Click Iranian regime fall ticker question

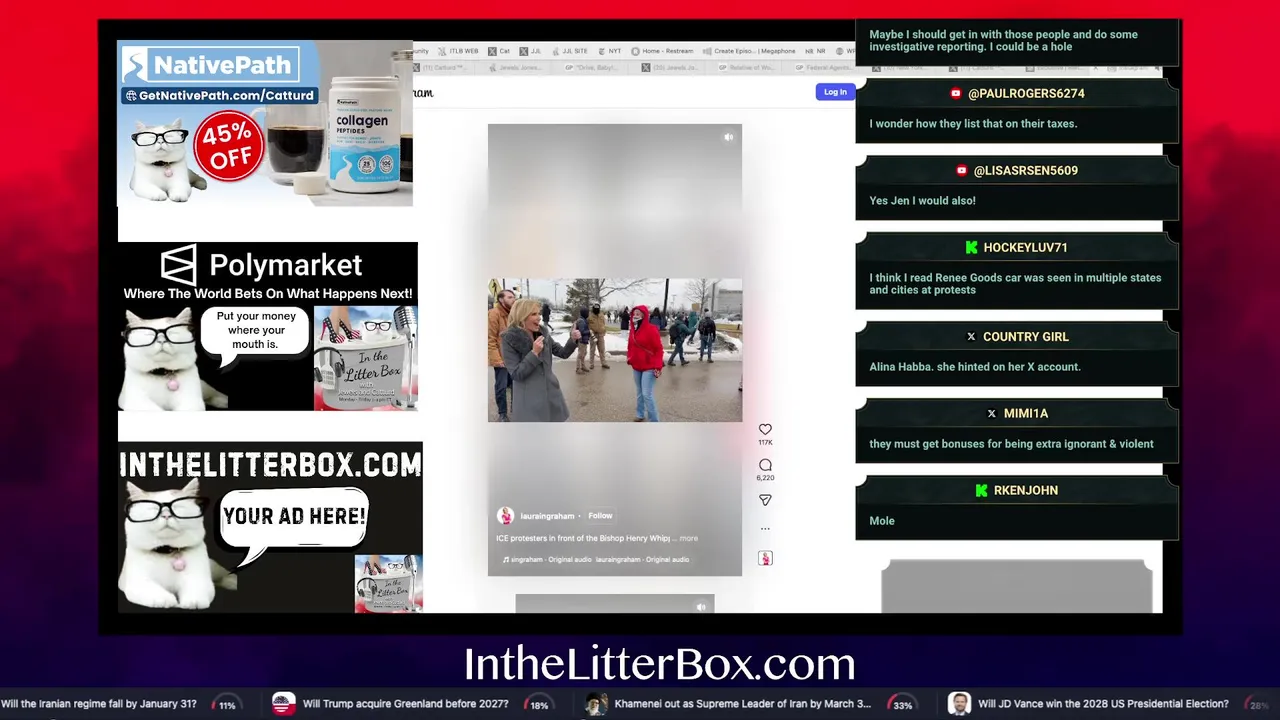tap(98, 704)
